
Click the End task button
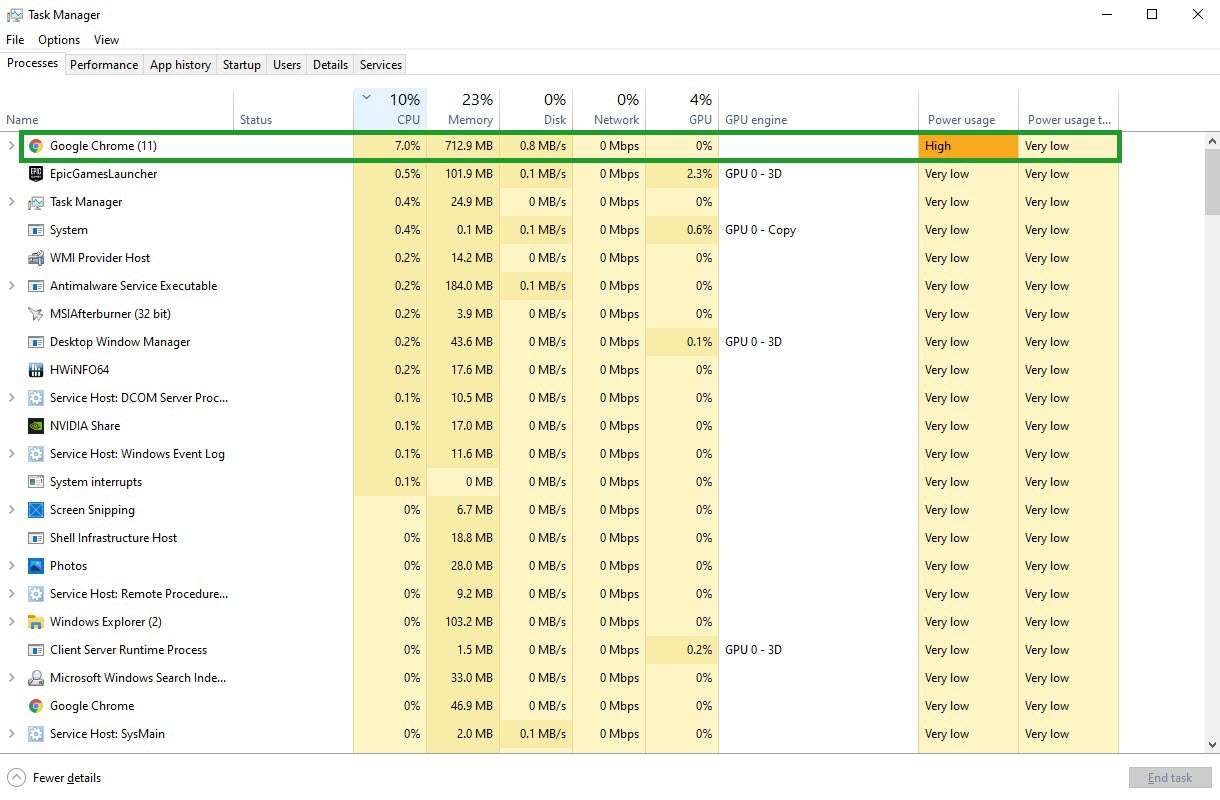pos(1169,778)
